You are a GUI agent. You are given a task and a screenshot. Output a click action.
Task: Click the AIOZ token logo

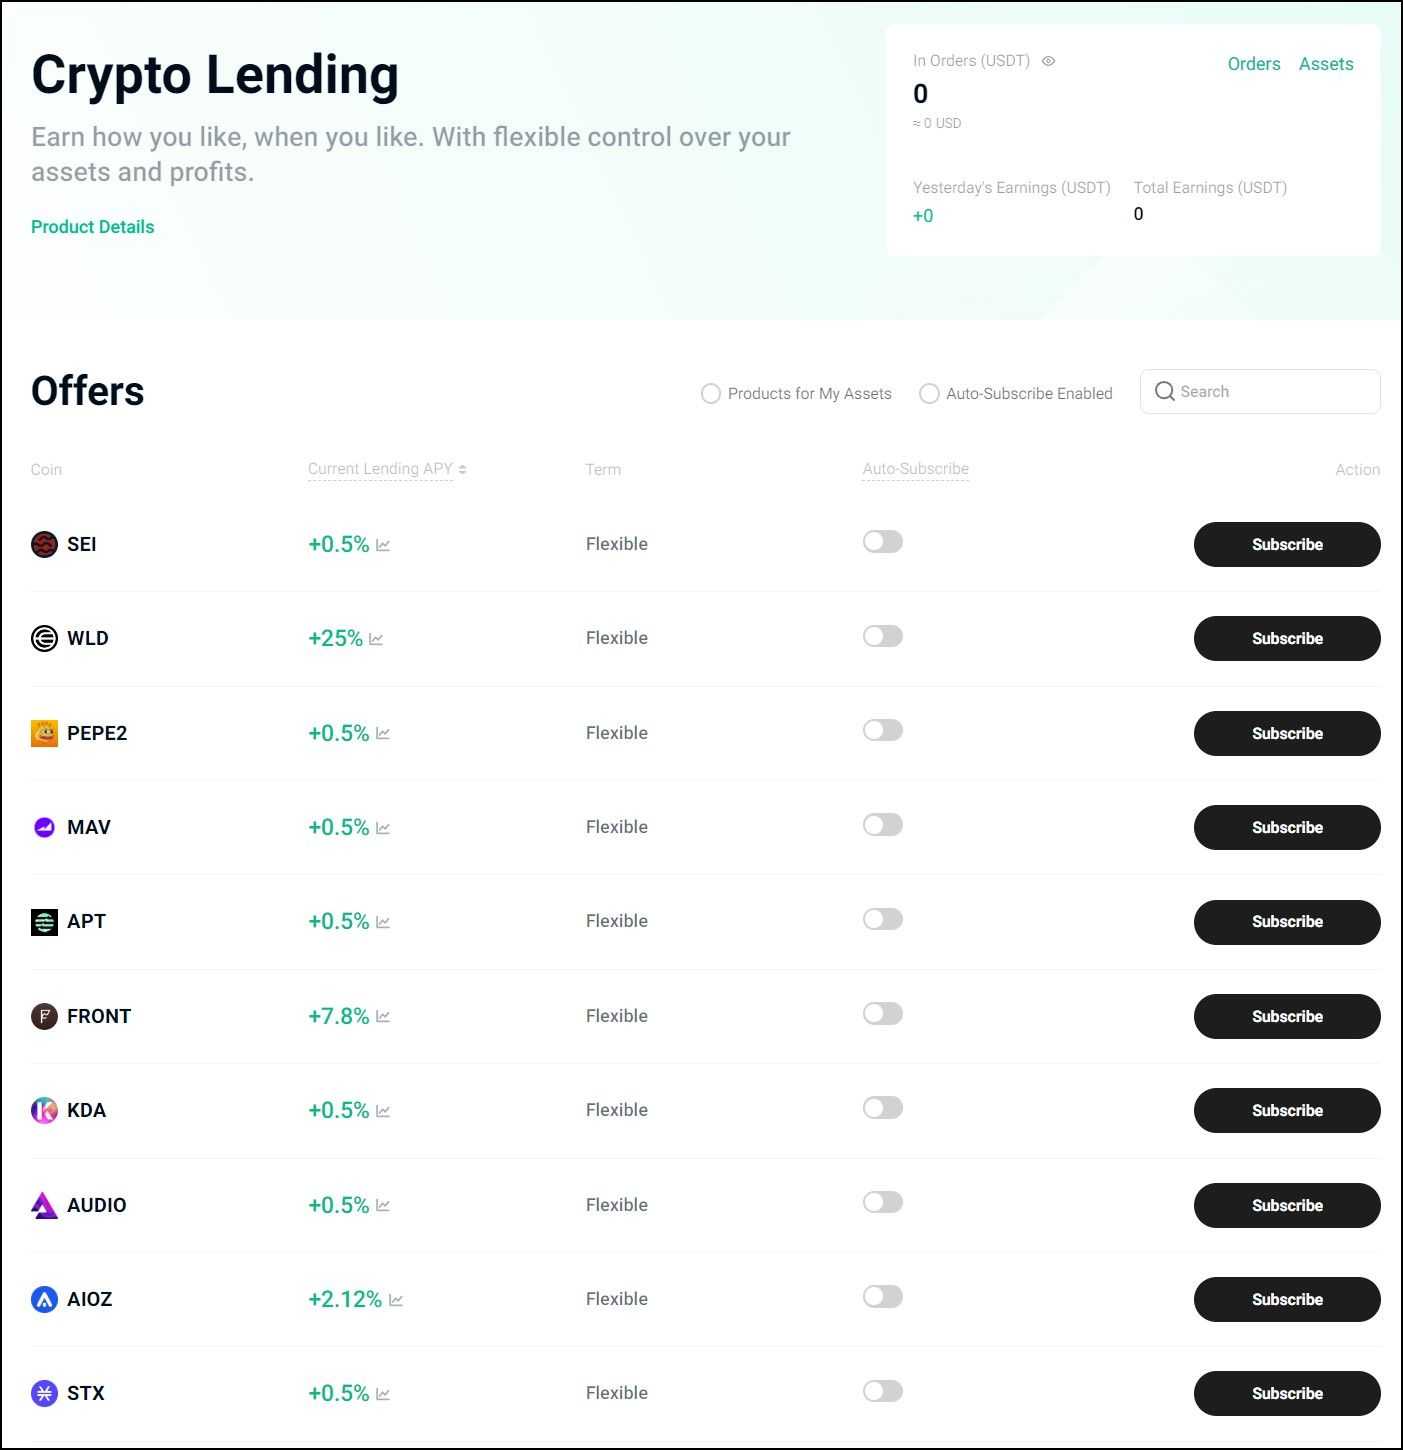[x=44, y=1299]
